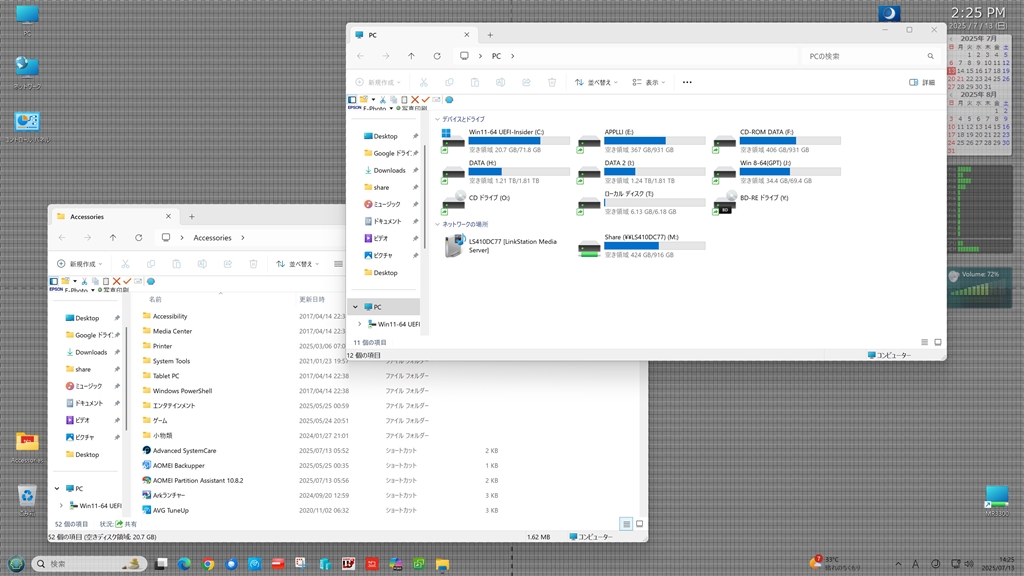This screenshot has width=1024, height=576.
Task: Open ローカル ディスク (T:) drive
Action: (x=641, y=202)
